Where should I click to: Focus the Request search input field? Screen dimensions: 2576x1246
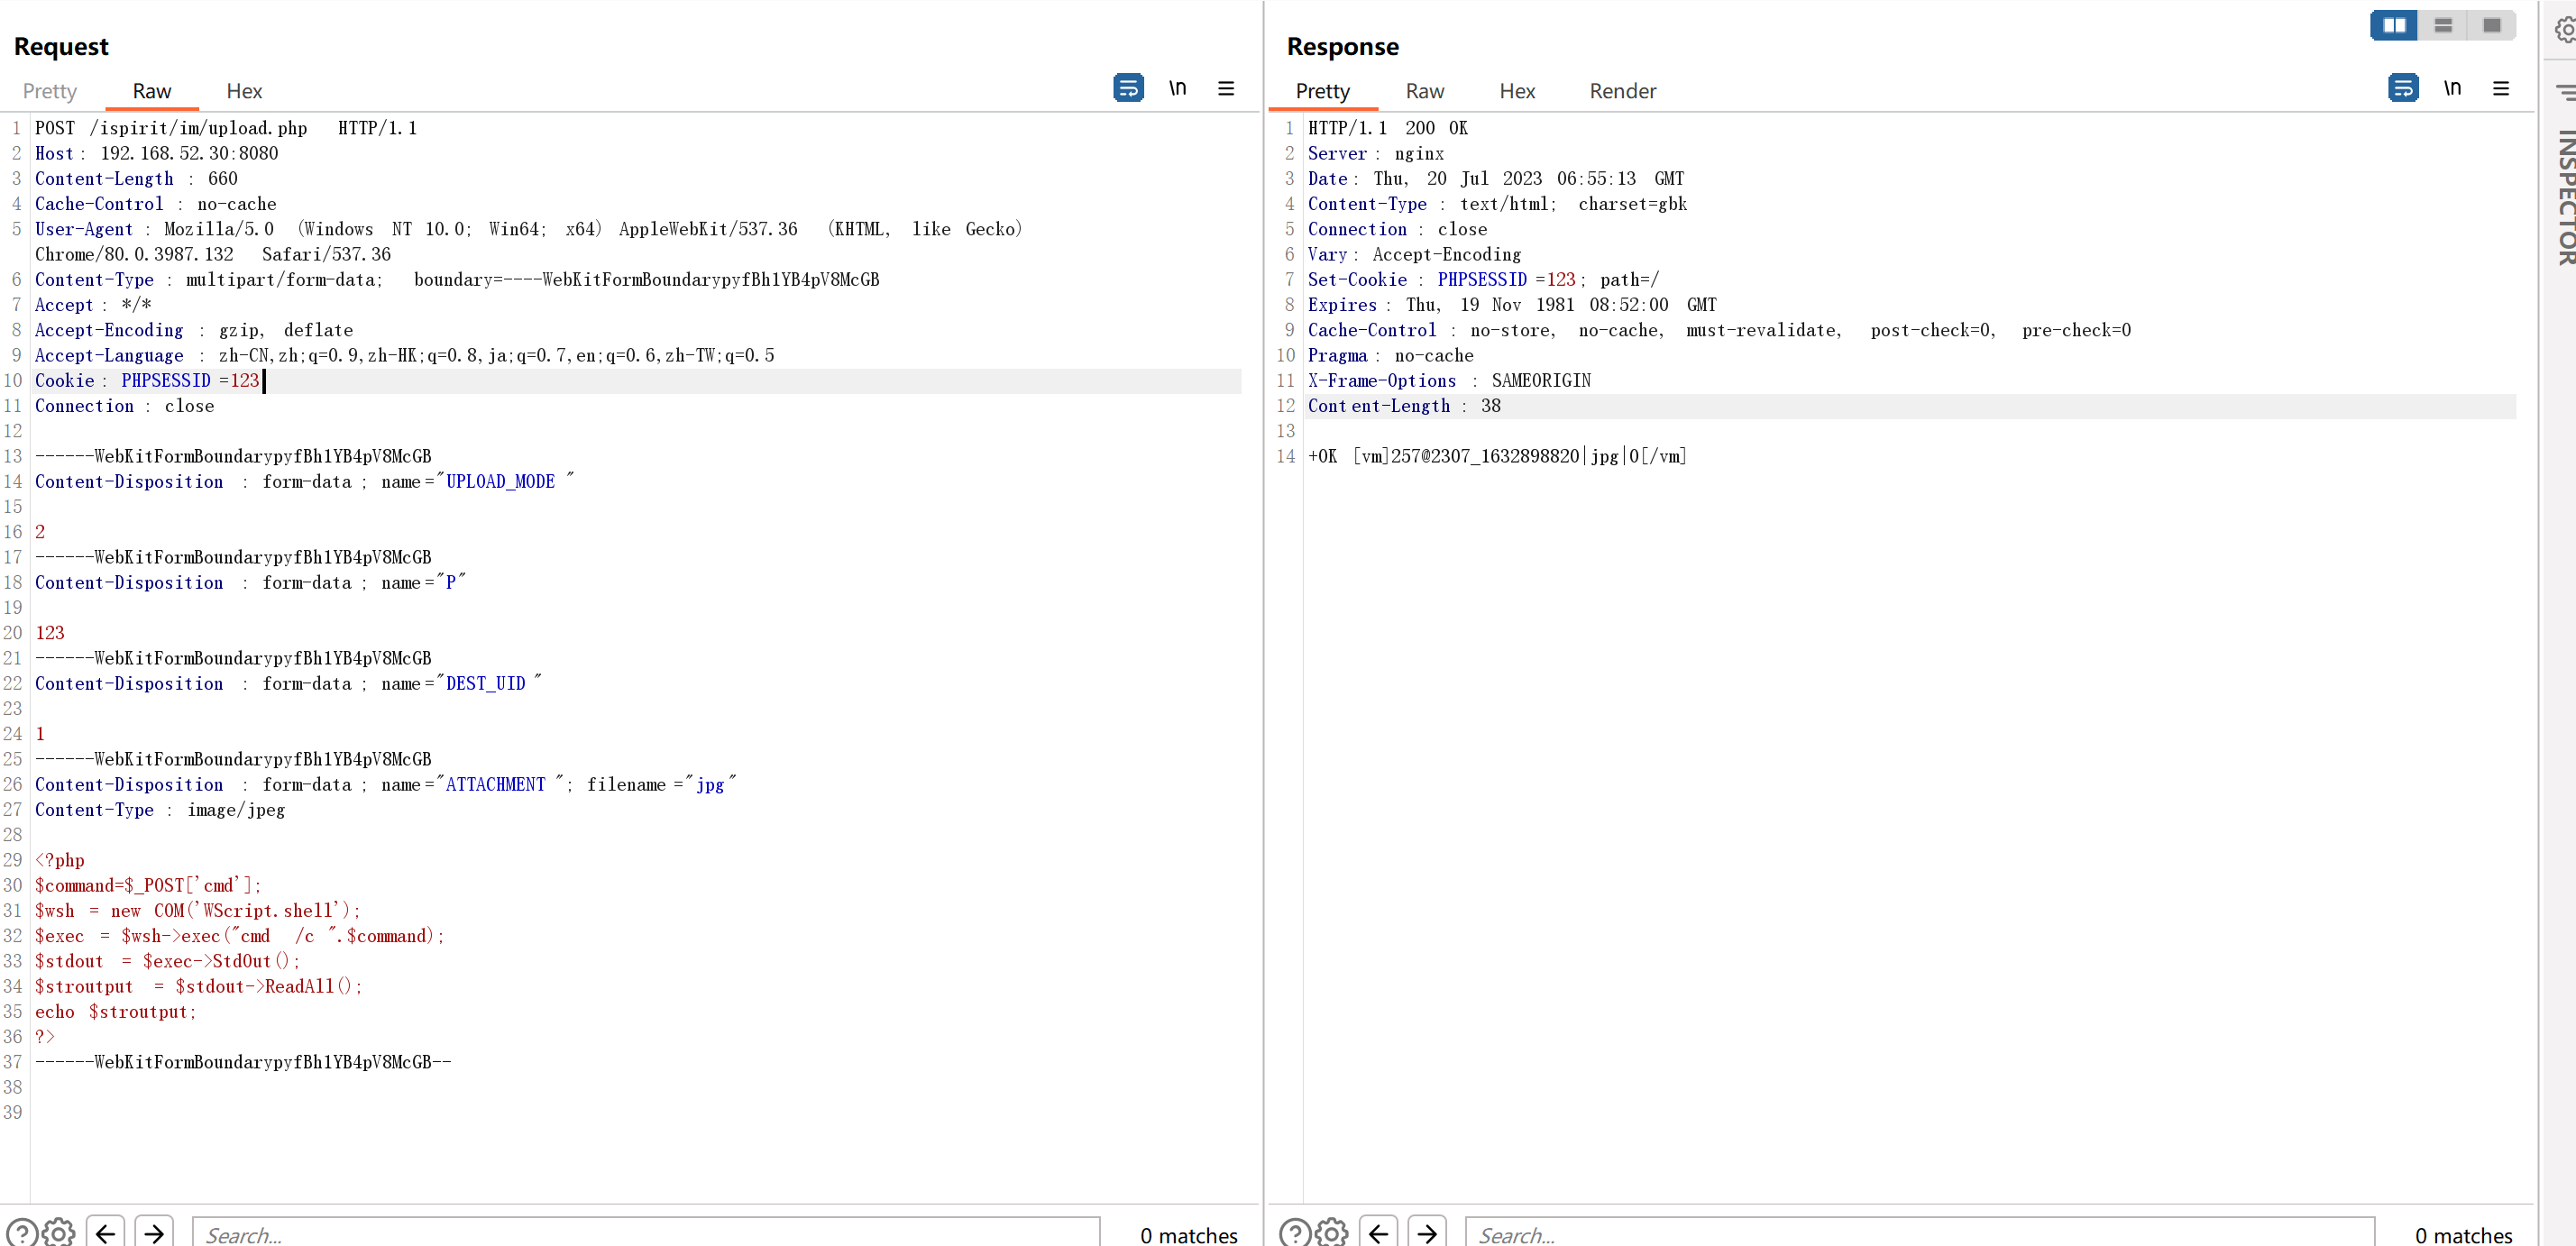click(646, 1232)
